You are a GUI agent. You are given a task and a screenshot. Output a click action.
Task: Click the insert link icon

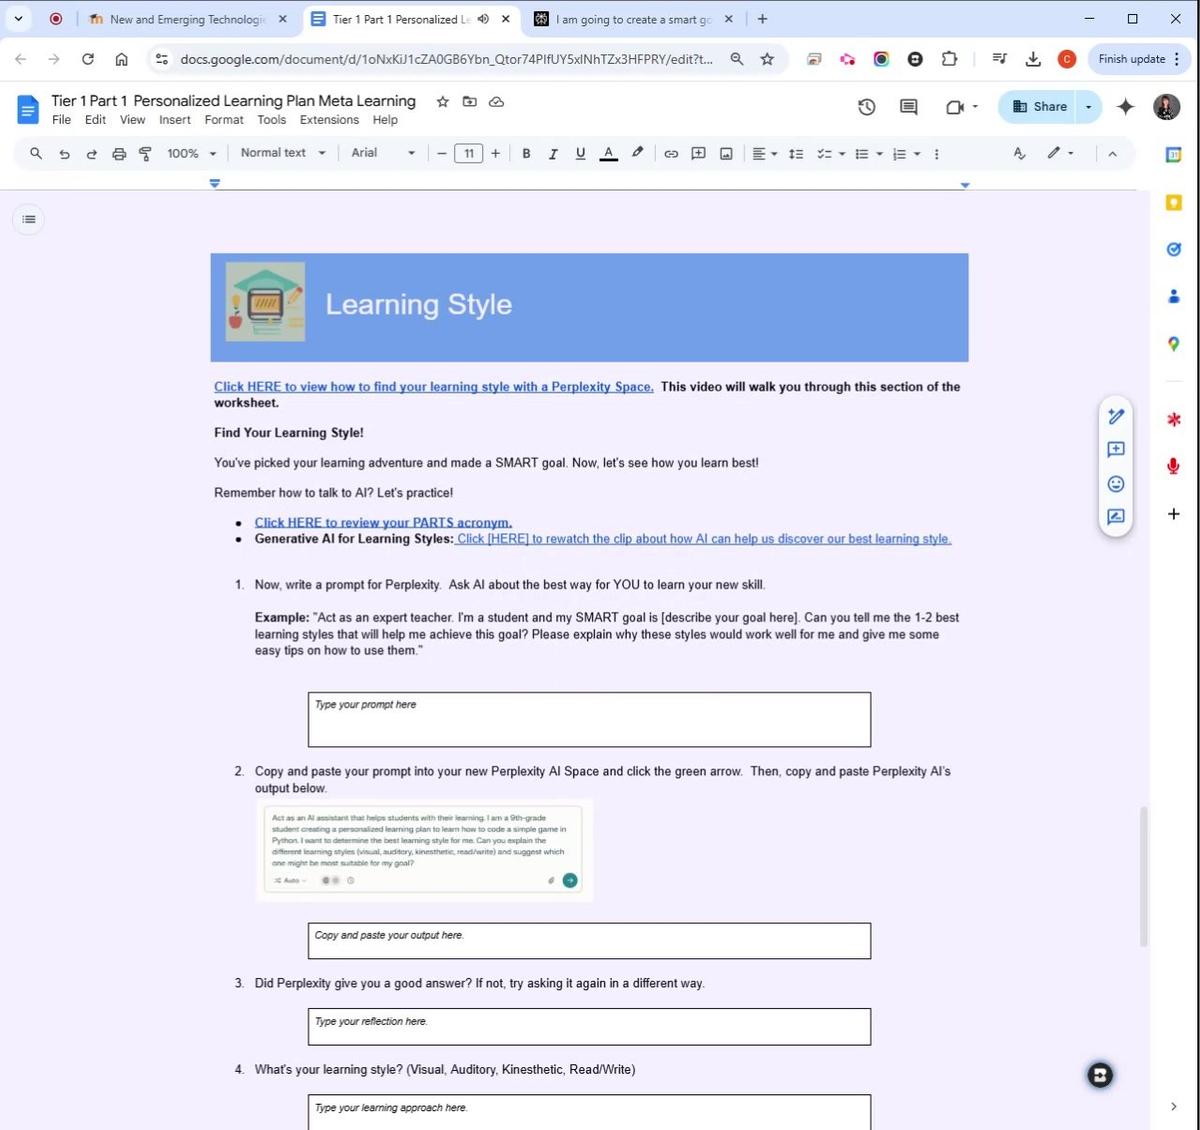tap(671, 154)
